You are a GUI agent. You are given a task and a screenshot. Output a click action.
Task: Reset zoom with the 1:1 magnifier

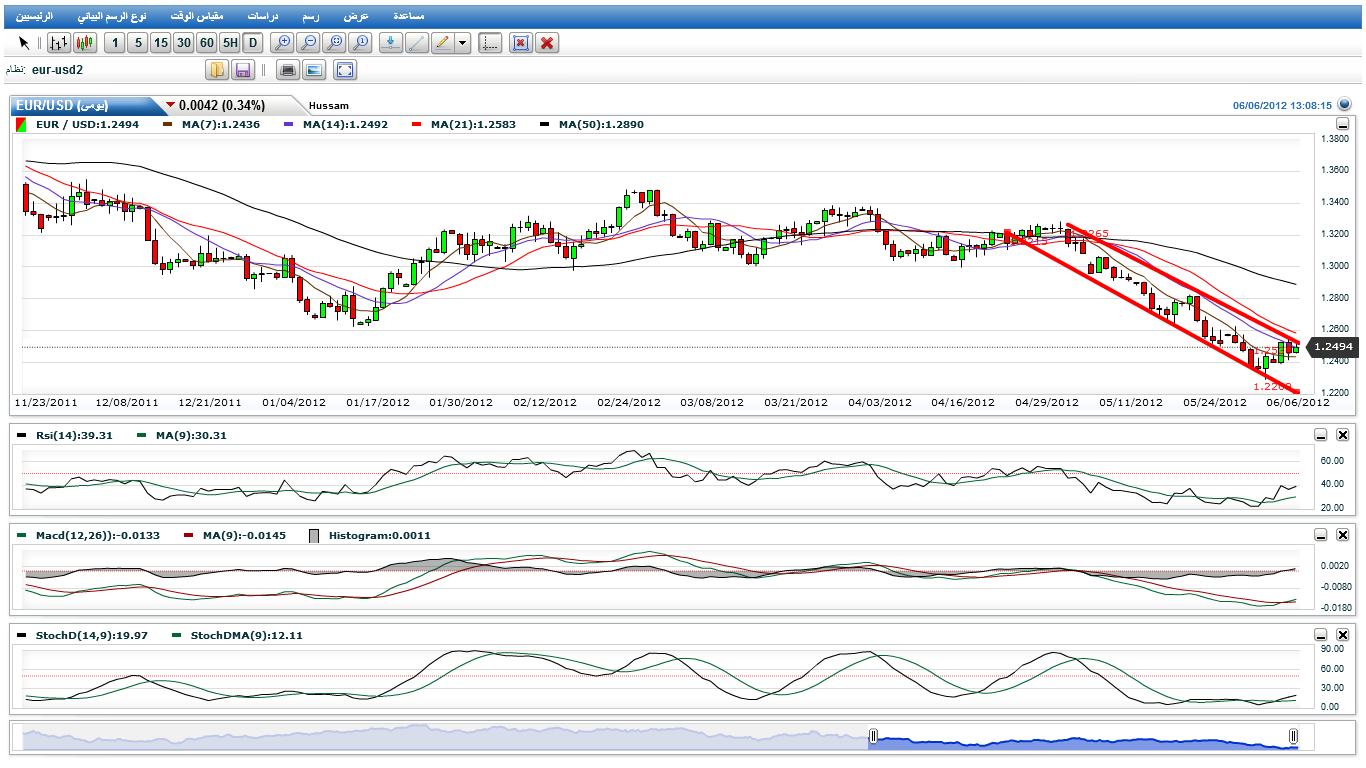361,43
